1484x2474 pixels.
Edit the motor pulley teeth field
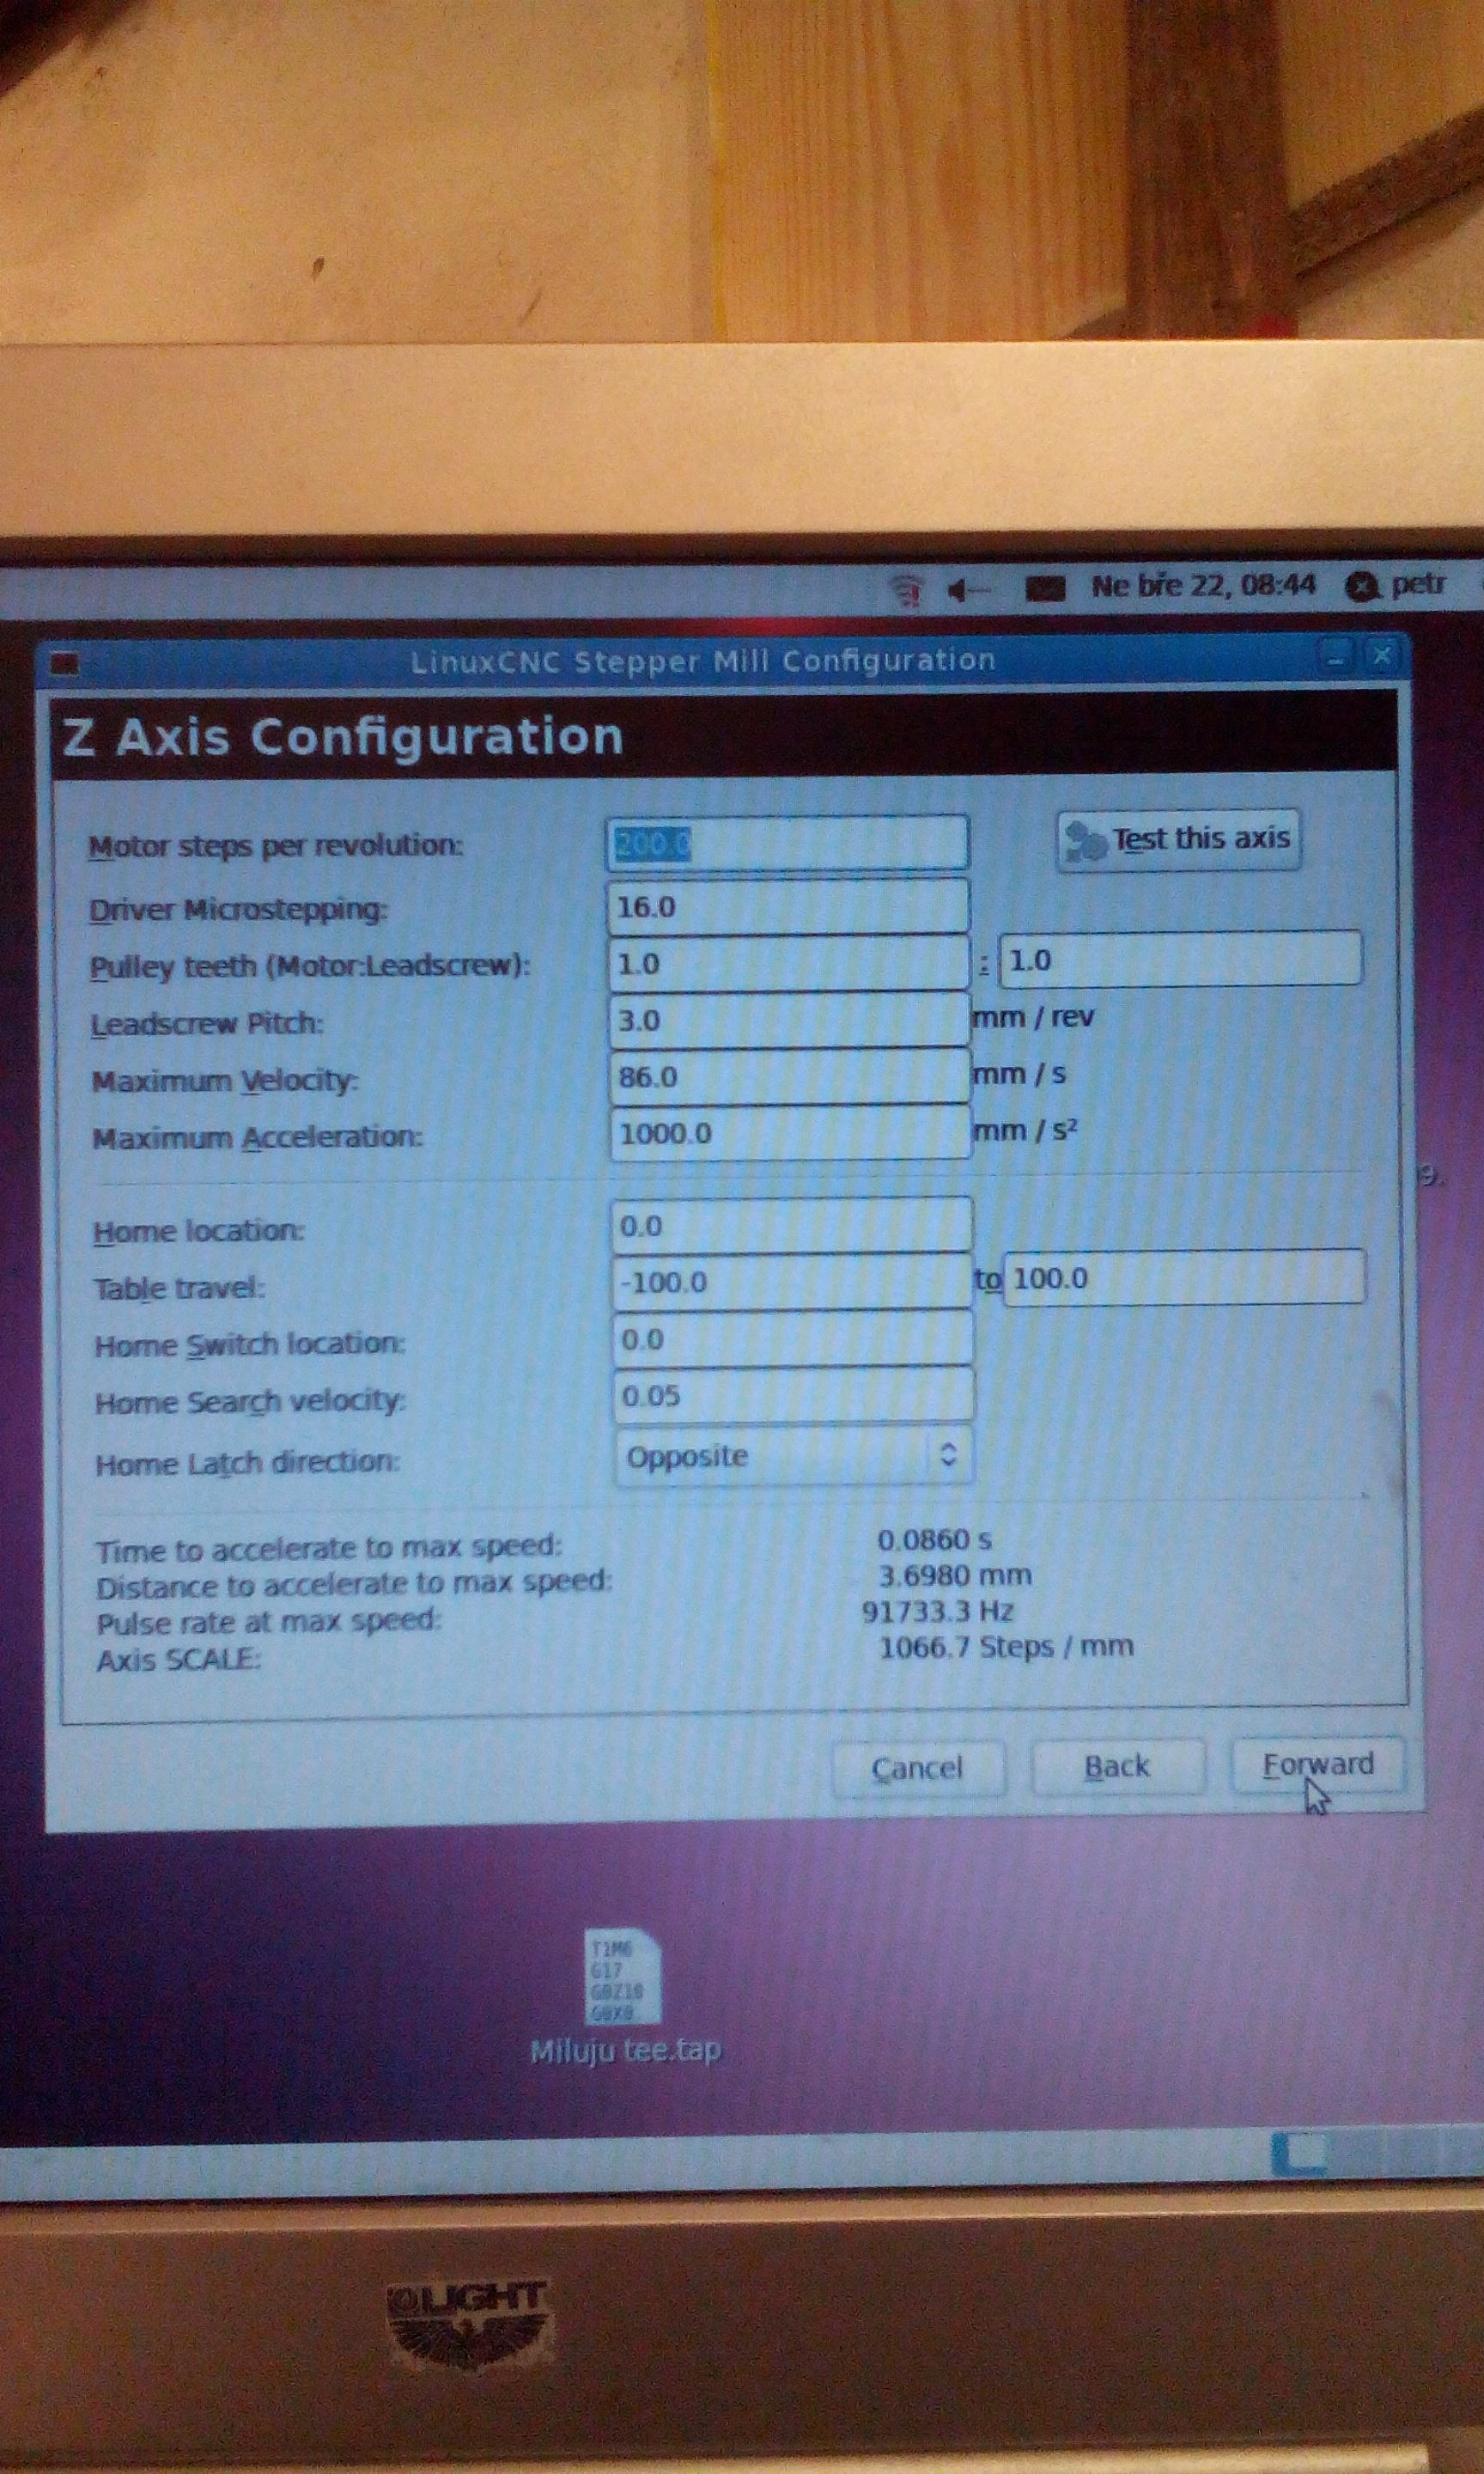[787, 964]
